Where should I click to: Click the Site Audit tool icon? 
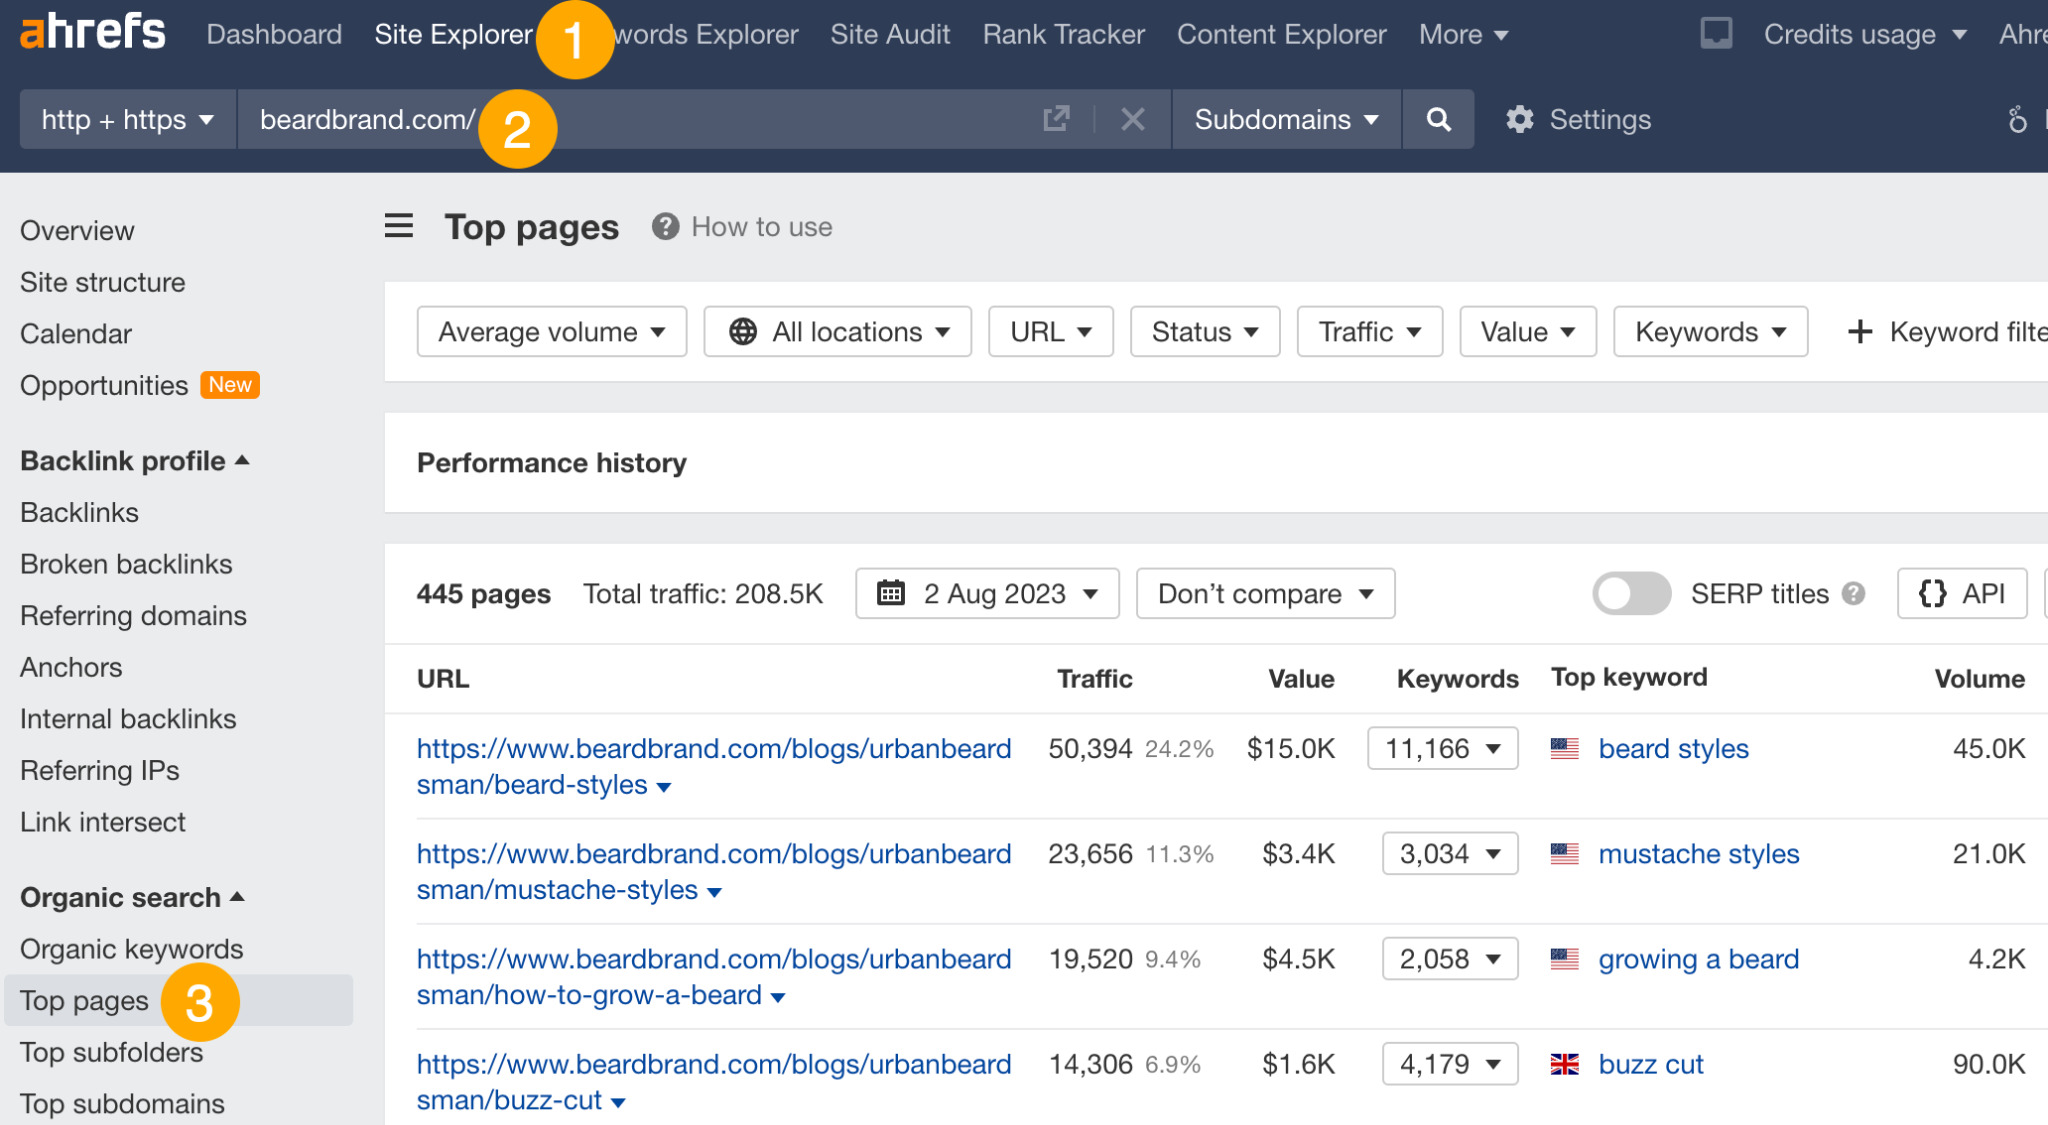(x=890, y=33)
